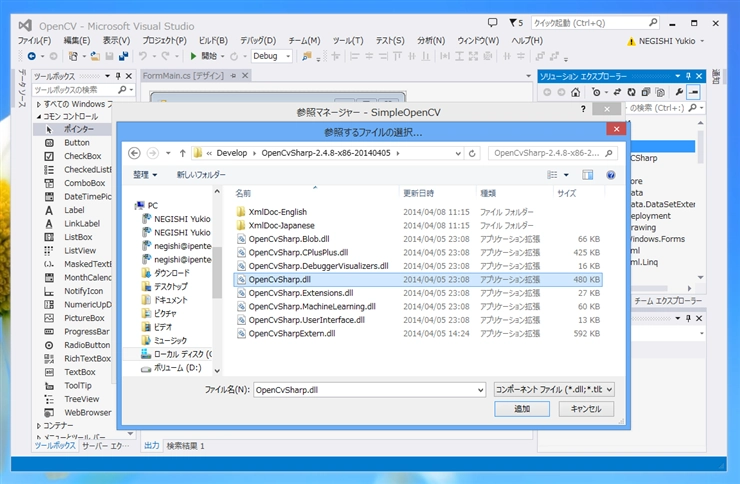Click the クイック起動 search field
Viewport: 740px width, 484px height.
(x=595, y=23)
